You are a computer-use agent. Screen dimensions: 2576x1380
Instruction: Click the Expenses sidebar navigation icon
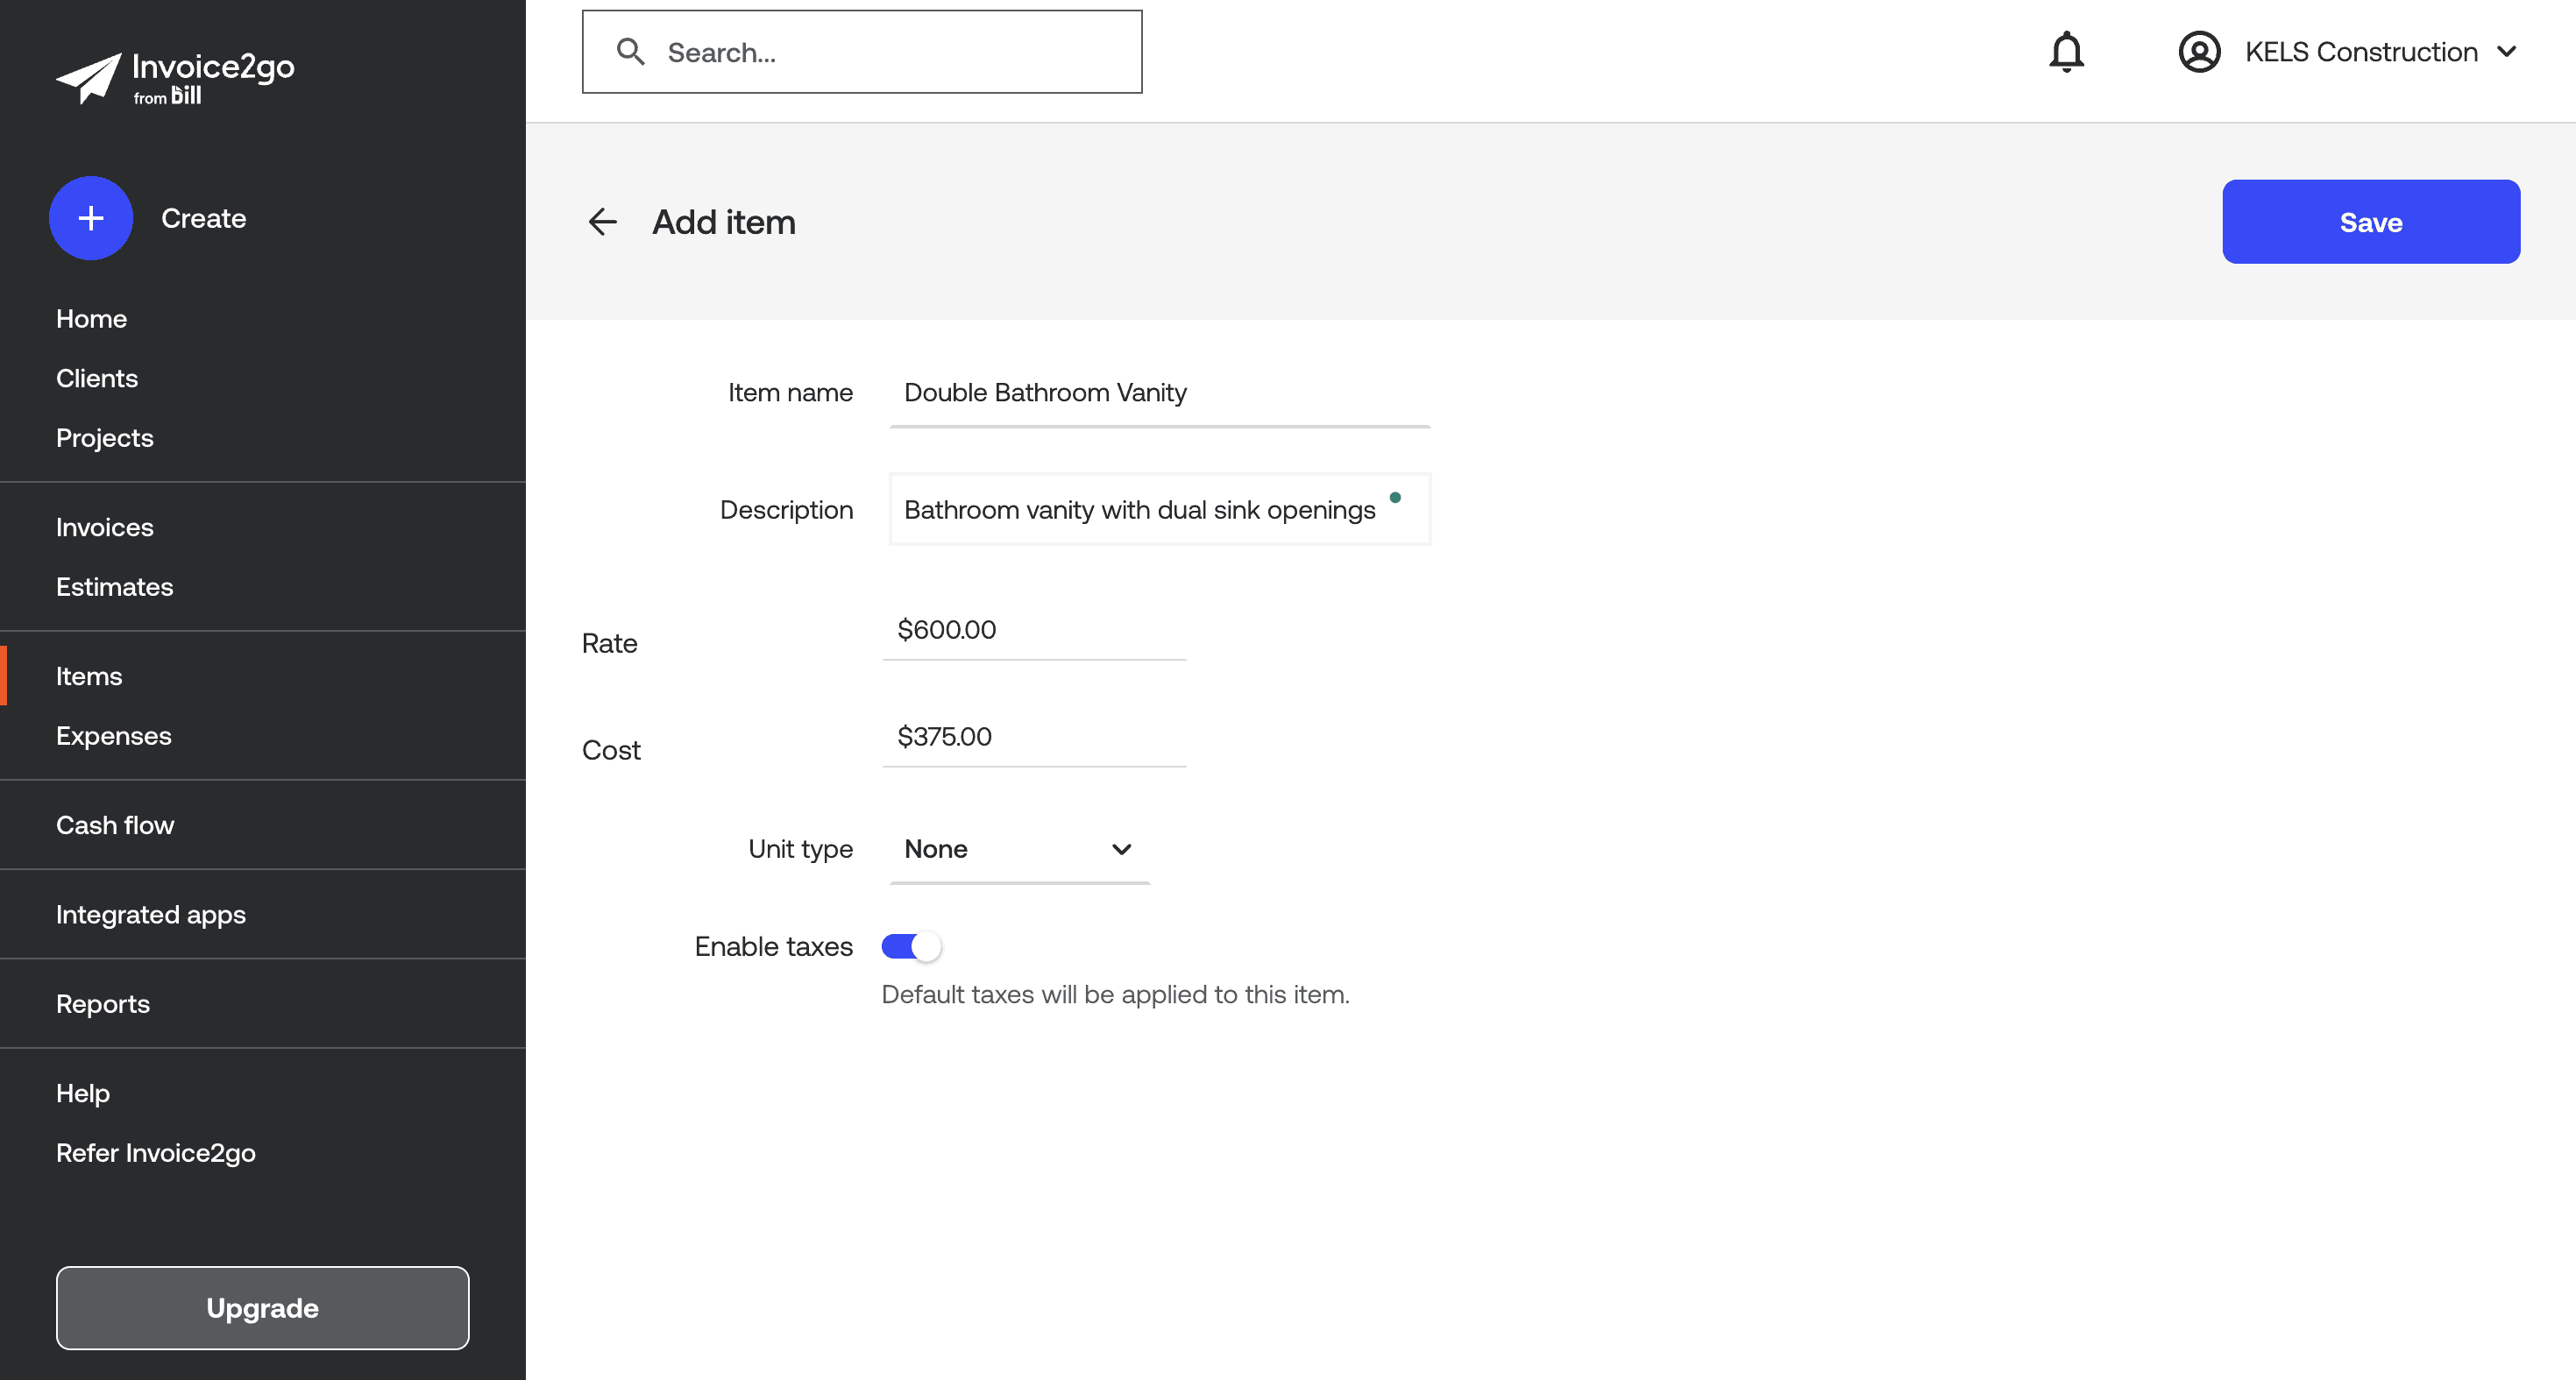pos(114,734)
